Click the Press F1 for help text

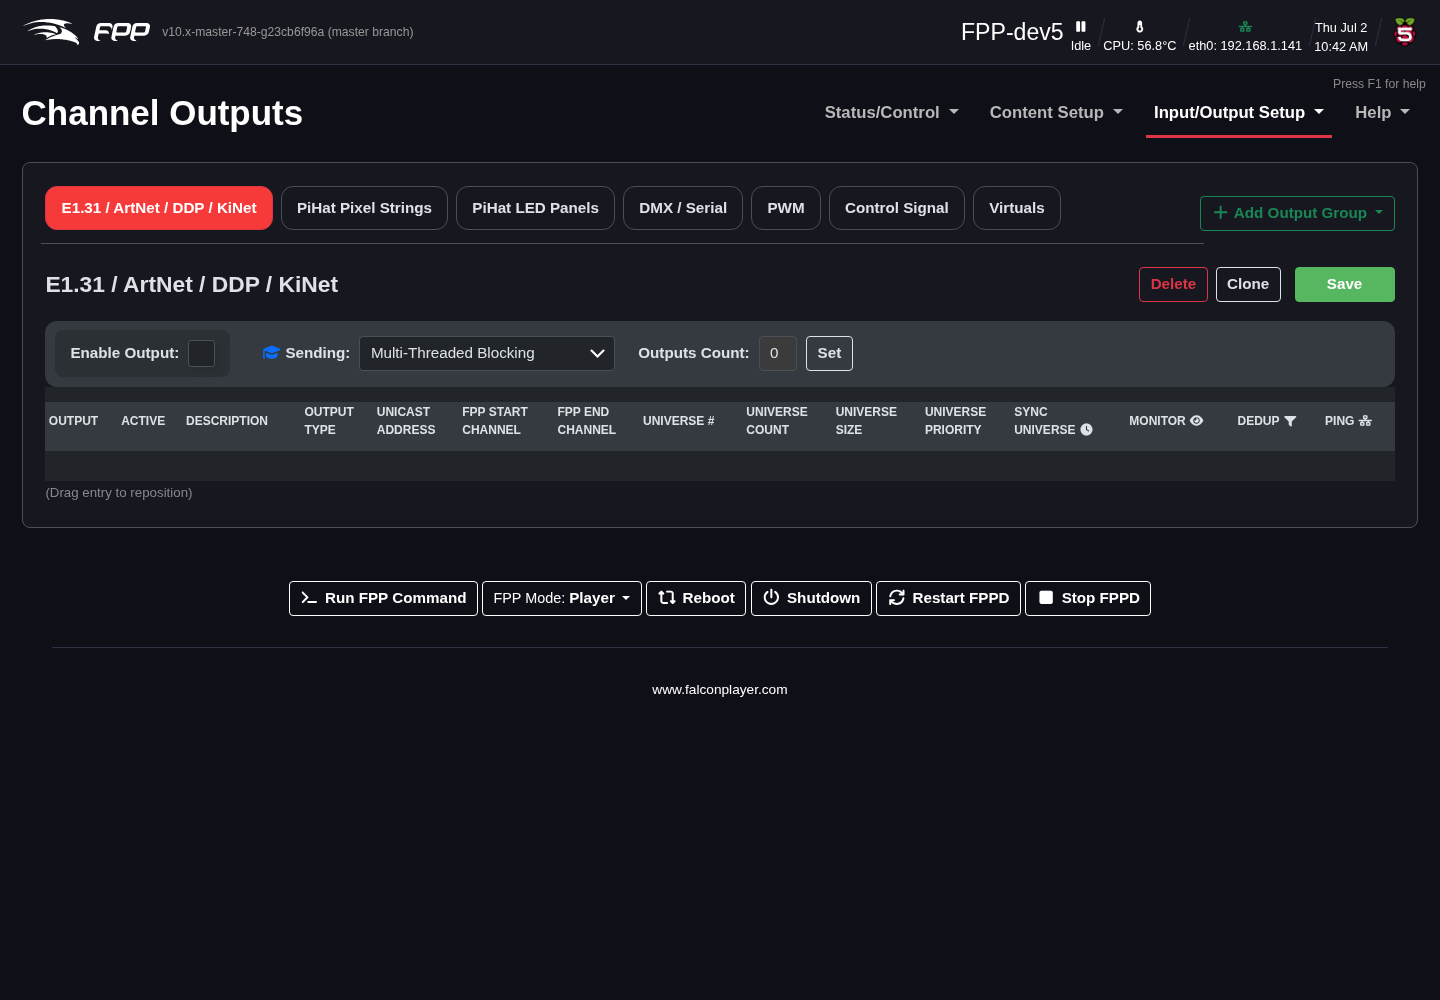[1379, 84]
